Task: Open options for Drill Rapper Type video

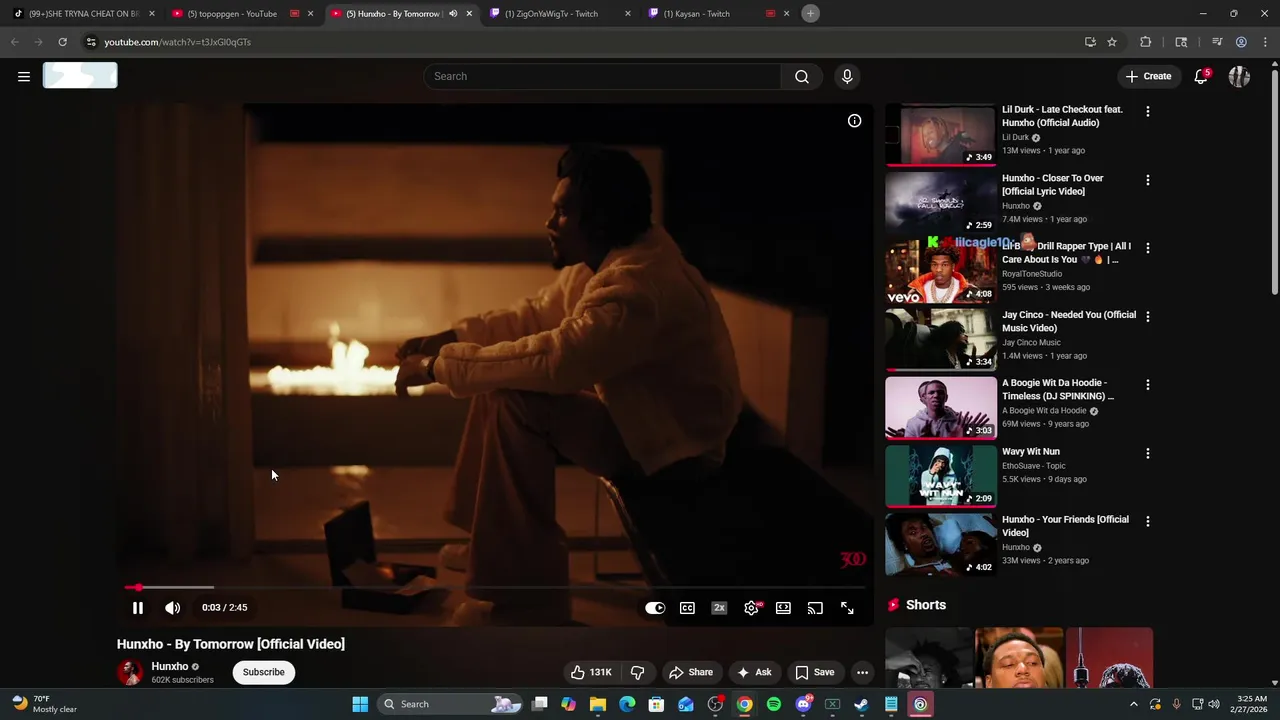Action: [1147, 248]
